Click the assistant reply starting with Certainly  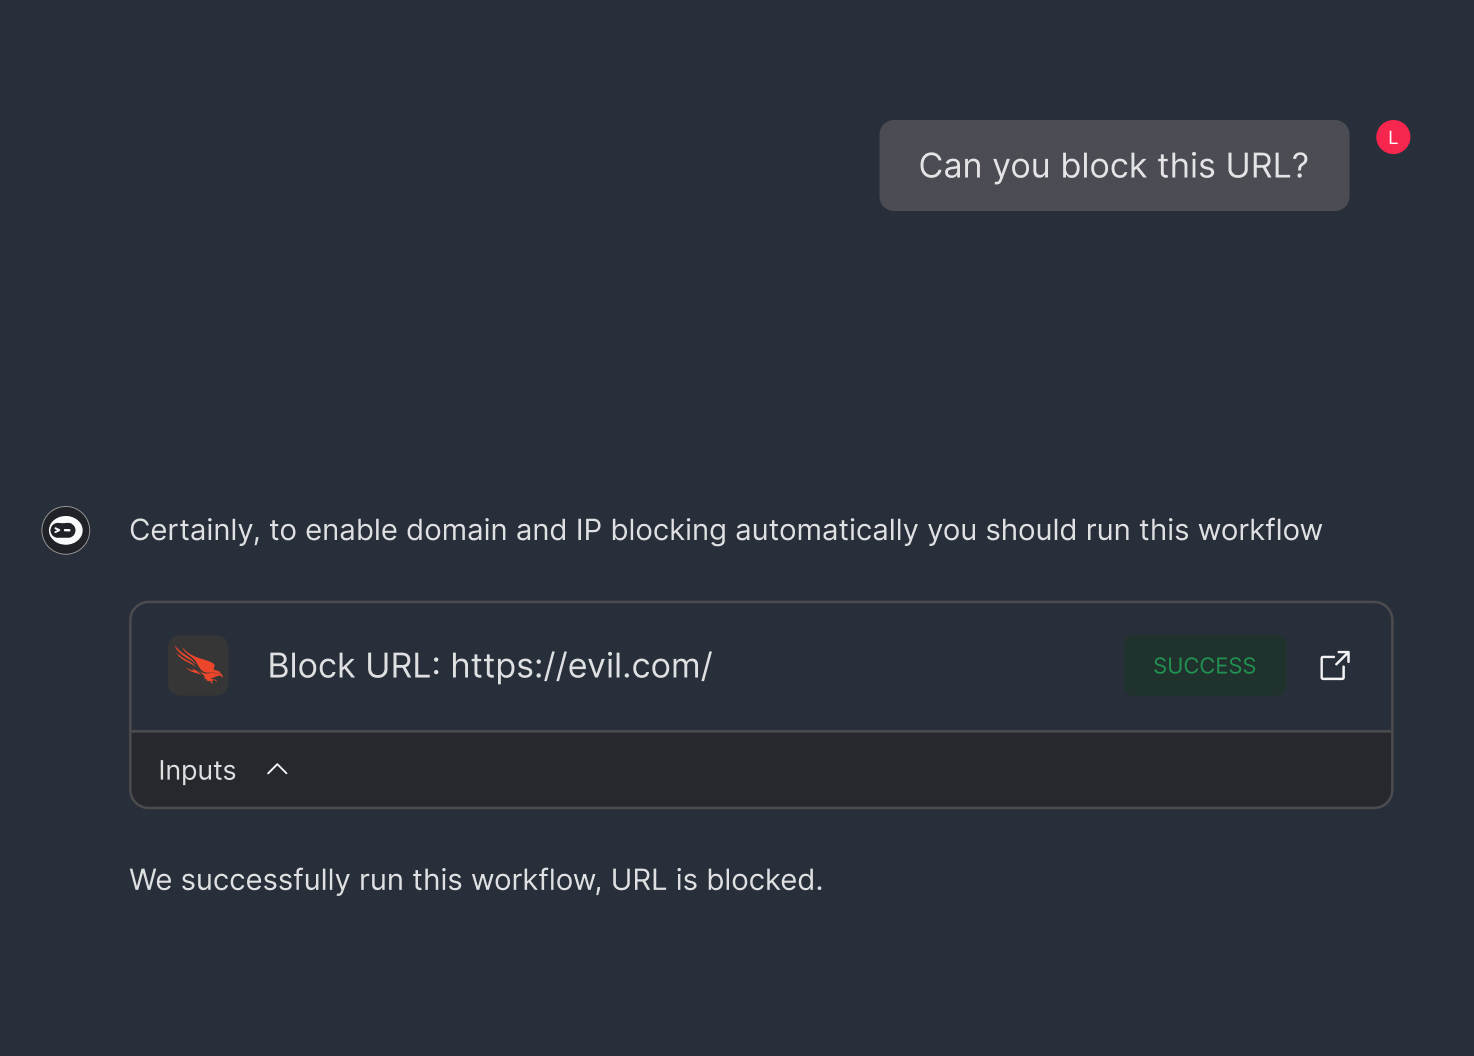point(726,530)
